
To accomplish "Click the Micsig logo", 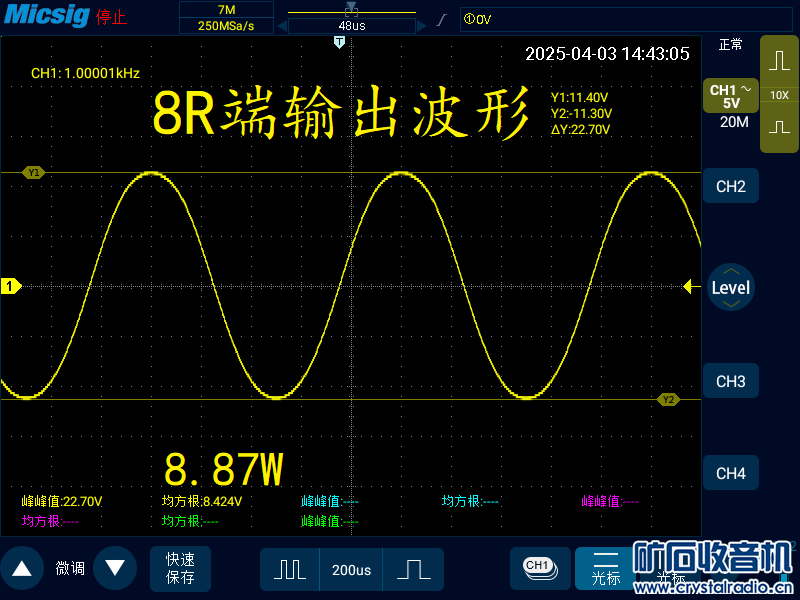I will [47, 15].
